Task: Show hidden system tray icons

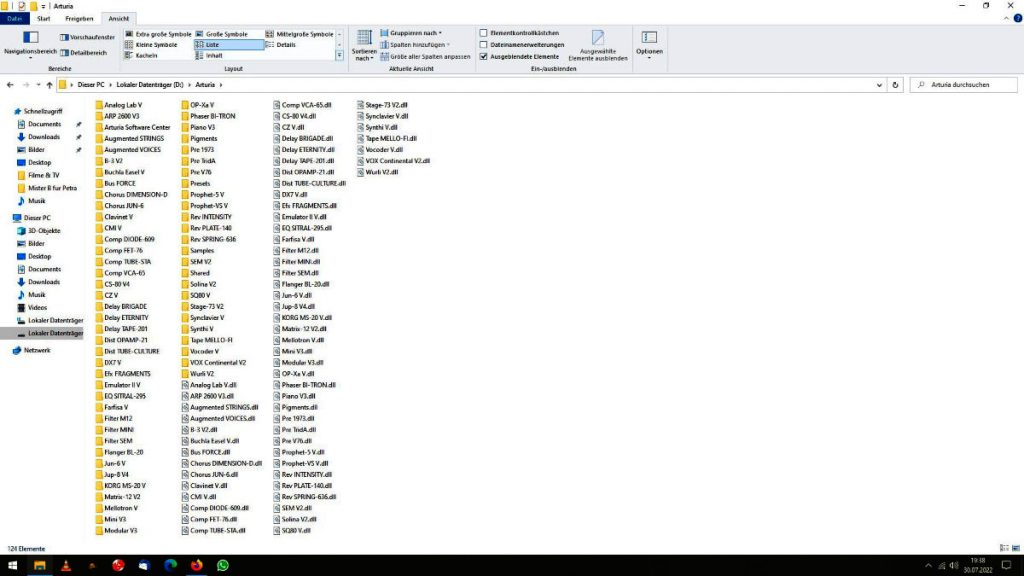Action: pyautogui.click(x=928, y=566)
